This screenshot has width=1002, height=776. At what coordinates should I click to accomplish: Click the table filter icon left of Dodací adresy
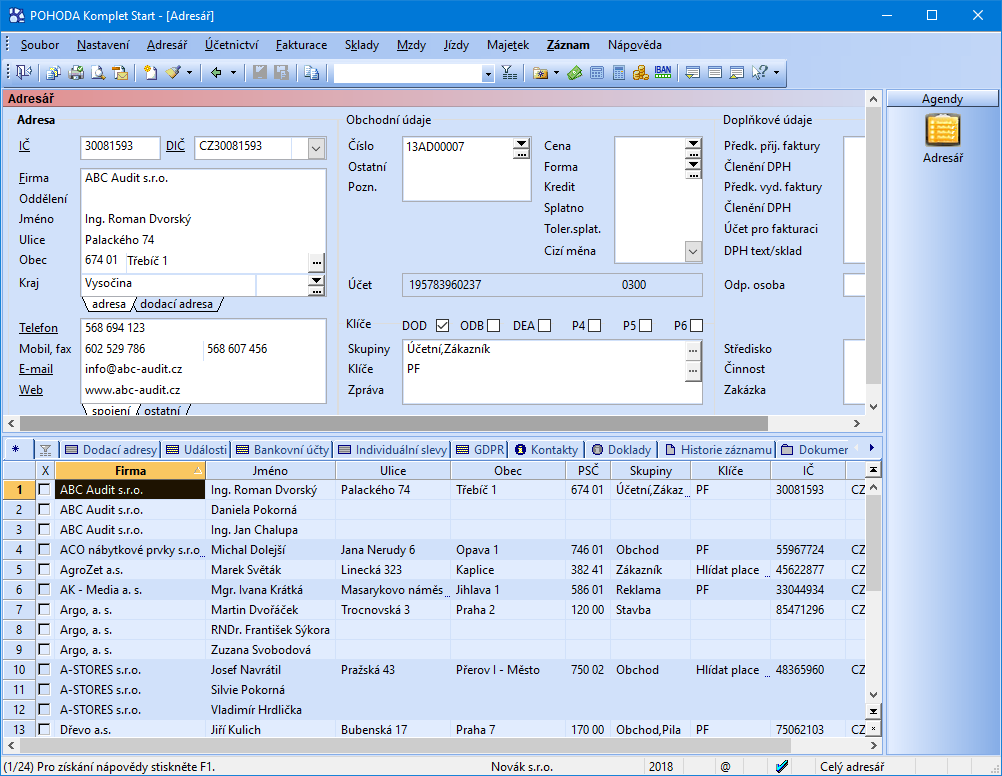pyautogui.click(x=45, y=450)
